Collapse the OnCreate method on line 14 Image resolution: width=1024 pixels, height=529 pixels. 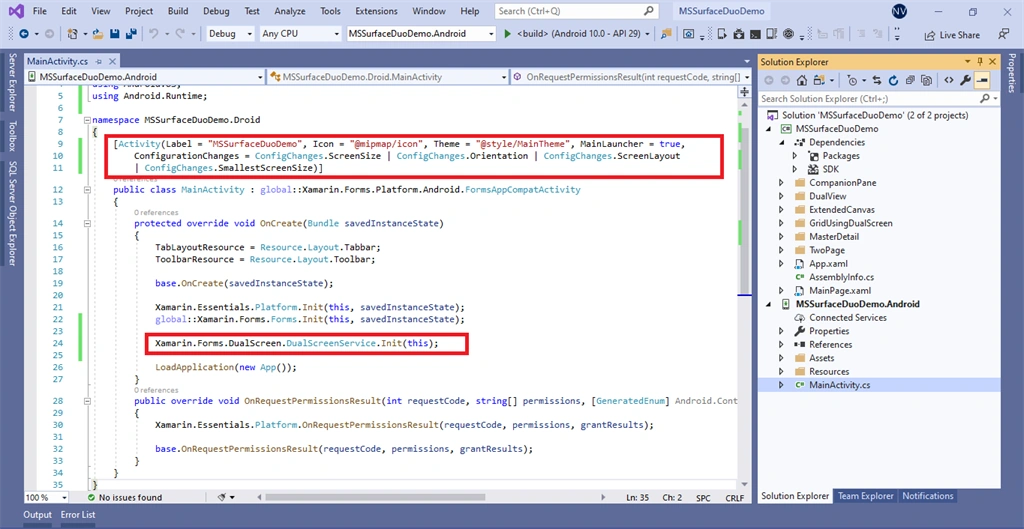click(x=86, y=223)
